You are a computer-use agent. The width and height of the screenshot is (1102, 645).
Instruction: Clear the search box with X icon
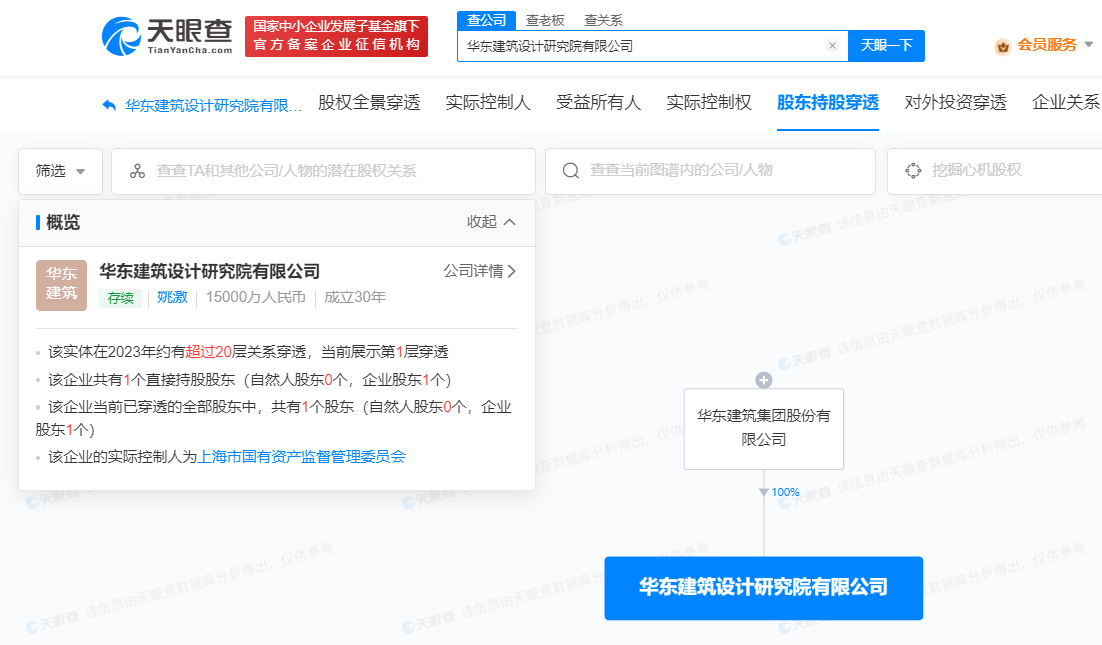(x=831, y=46)
